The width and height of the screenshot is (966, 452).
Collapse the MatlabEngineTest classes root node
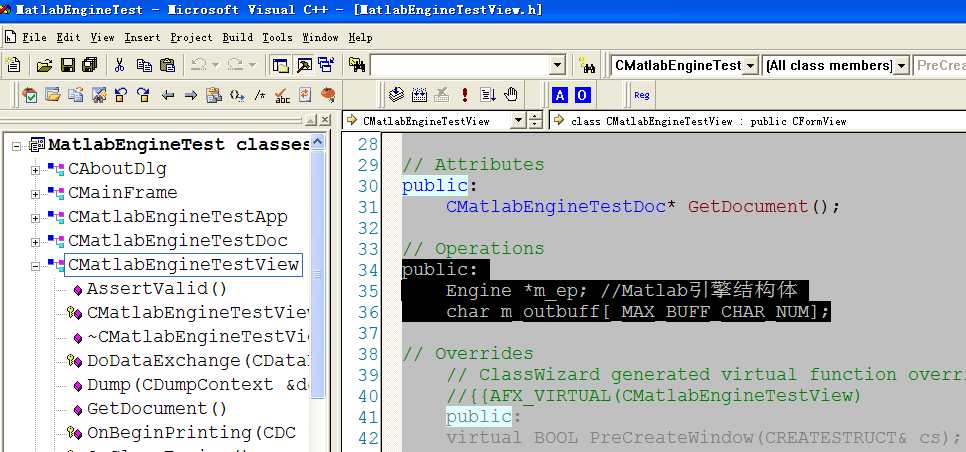pyautogui.click(x=16, y=146)
